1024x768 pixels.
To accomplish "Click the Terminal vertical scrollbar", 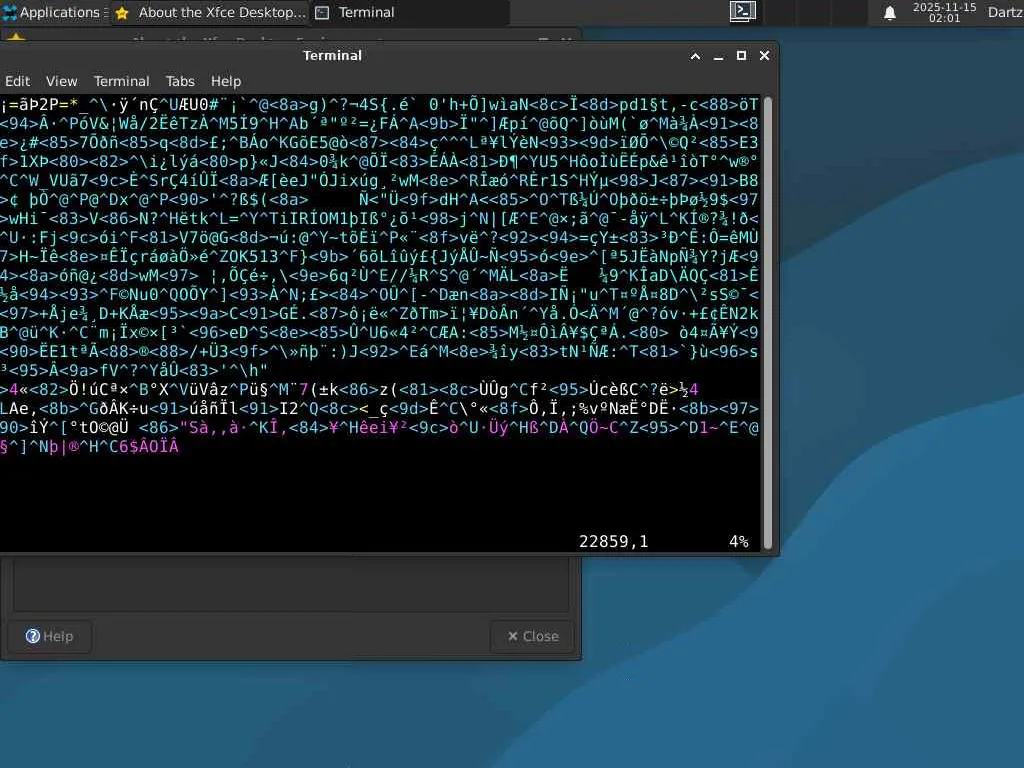I will 768,323.
